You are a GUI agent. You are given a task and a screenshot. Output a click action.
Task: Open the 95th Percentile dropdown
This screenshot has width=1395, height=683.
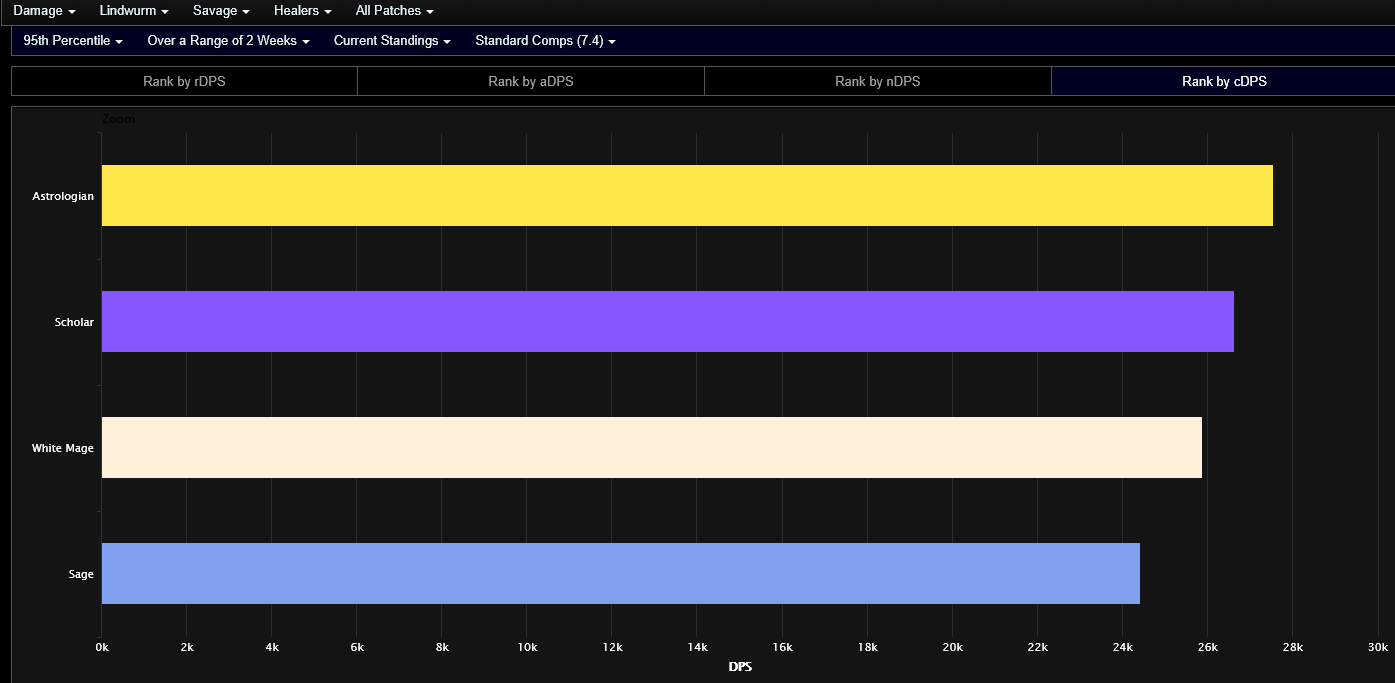click(73, 41)
